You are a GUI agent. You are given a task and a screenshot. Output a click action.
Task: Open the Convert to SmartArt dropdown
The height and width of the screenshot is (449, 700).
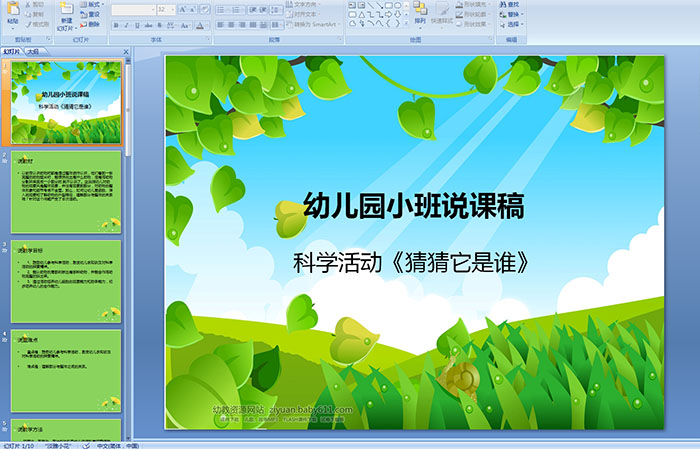click(x=314, y=24)
